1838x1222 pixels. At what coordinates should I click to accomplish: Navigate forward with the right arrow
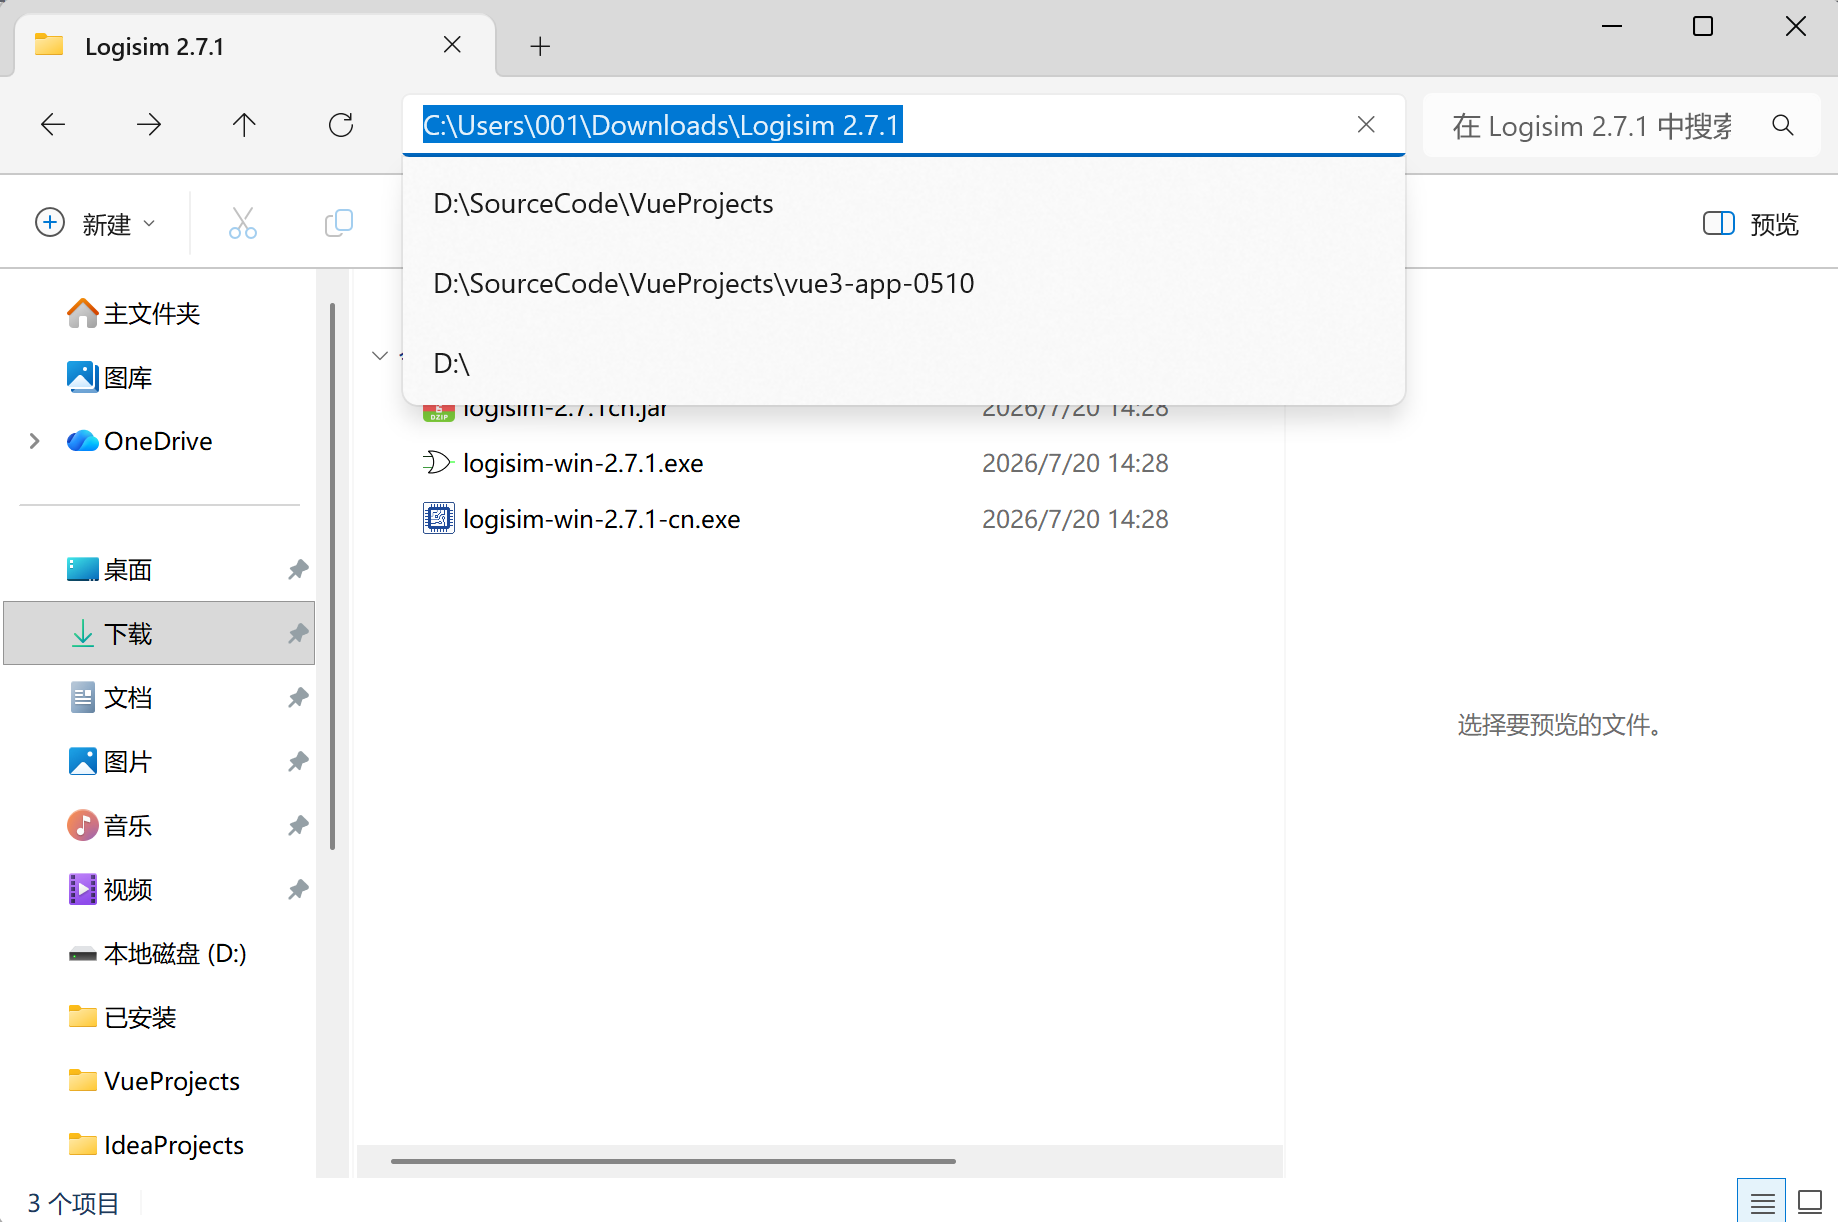(x=149, y=125)
